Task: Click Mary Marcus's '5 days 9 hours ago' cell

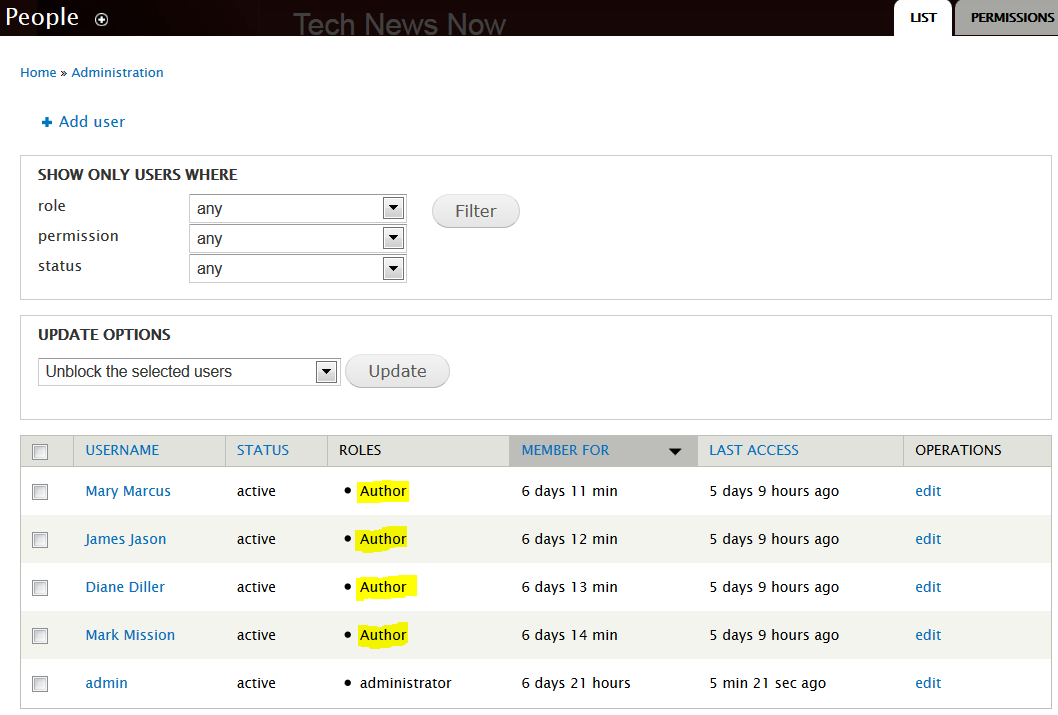Action: pos(774,491)
